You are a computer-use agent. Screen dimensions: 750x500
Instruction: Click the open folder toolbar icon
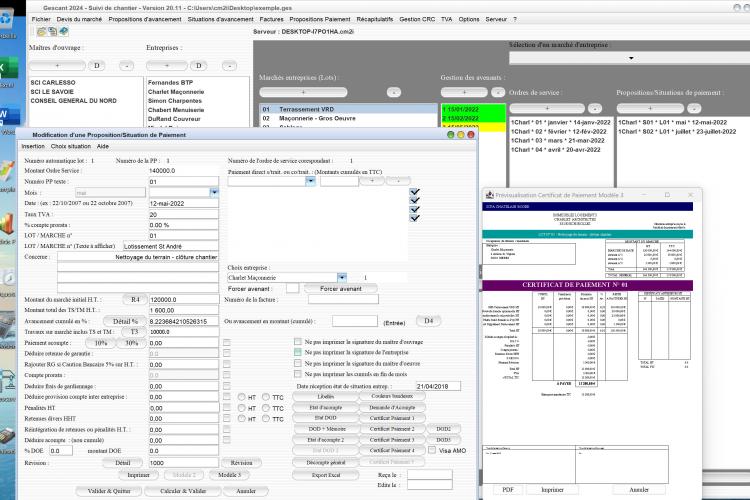(42, 32)
